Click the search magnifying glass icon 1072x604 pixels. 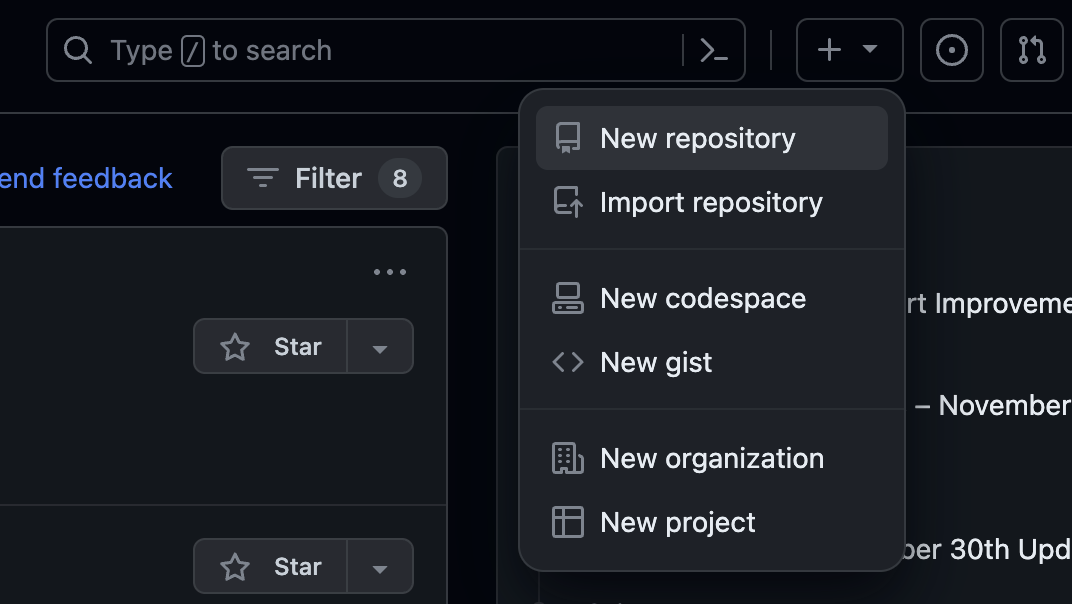point(78,49)
